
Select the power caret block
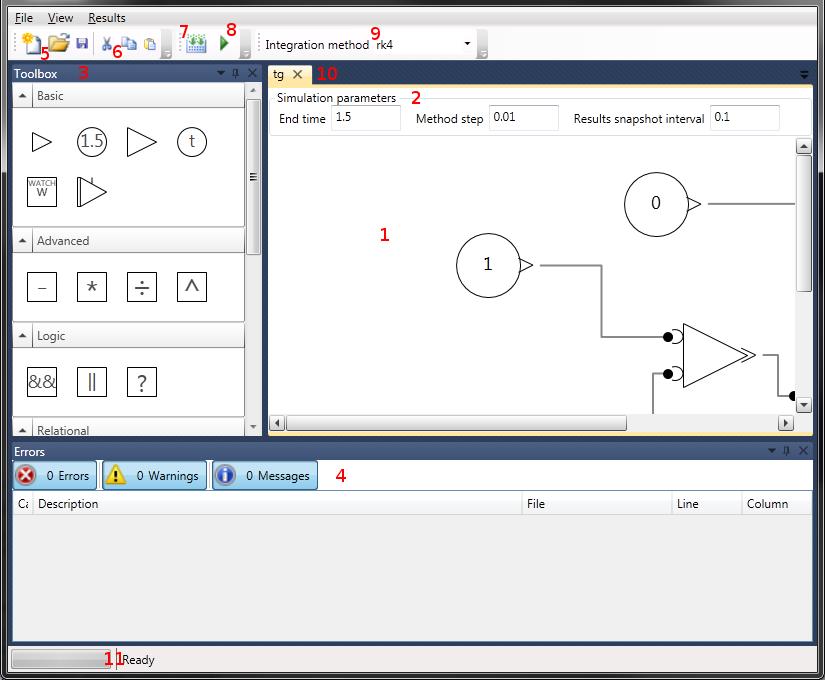[x=192, y=287]
